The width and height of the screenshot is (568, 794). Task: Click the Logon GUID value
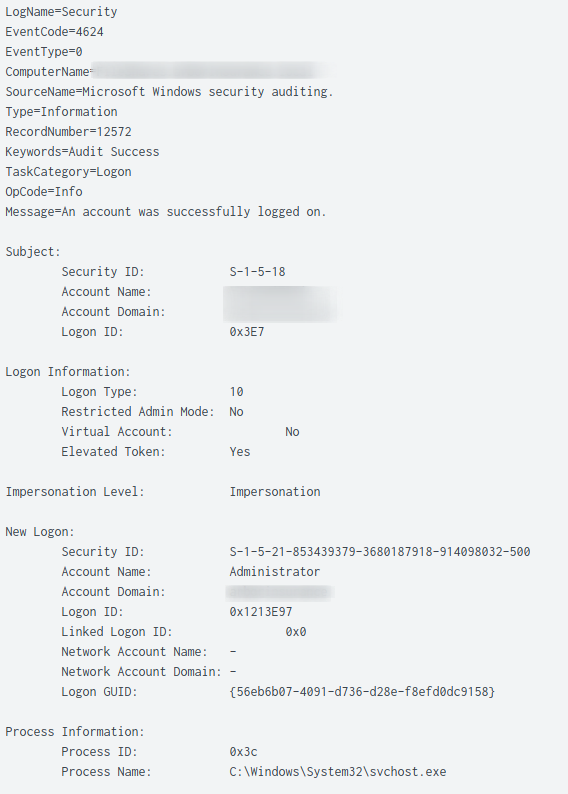coord(362,692)
